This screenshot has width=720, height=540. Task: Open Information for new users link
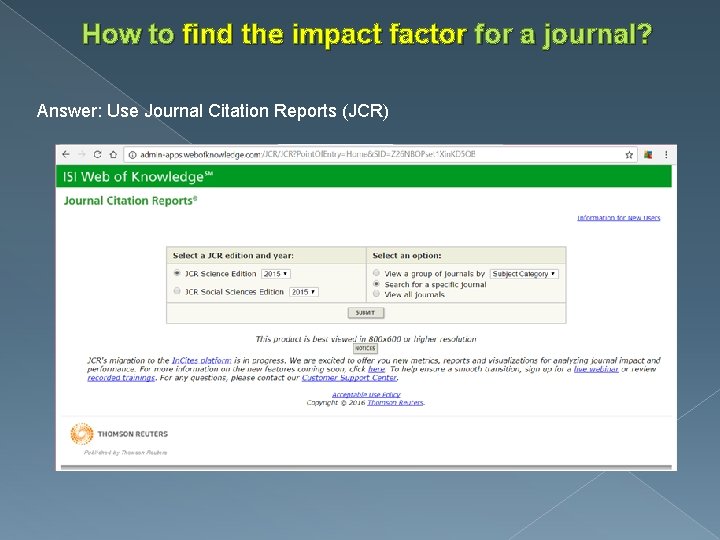619,218
